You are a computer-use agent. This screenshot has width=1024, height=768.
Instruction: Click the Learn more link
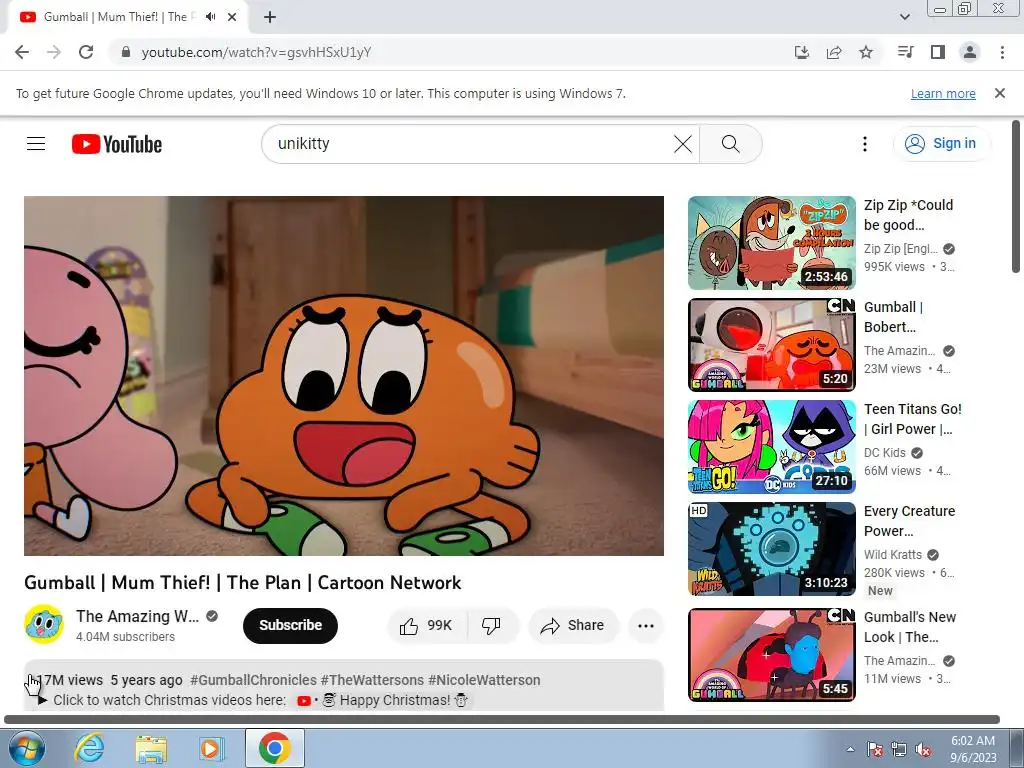pos(943,93)
